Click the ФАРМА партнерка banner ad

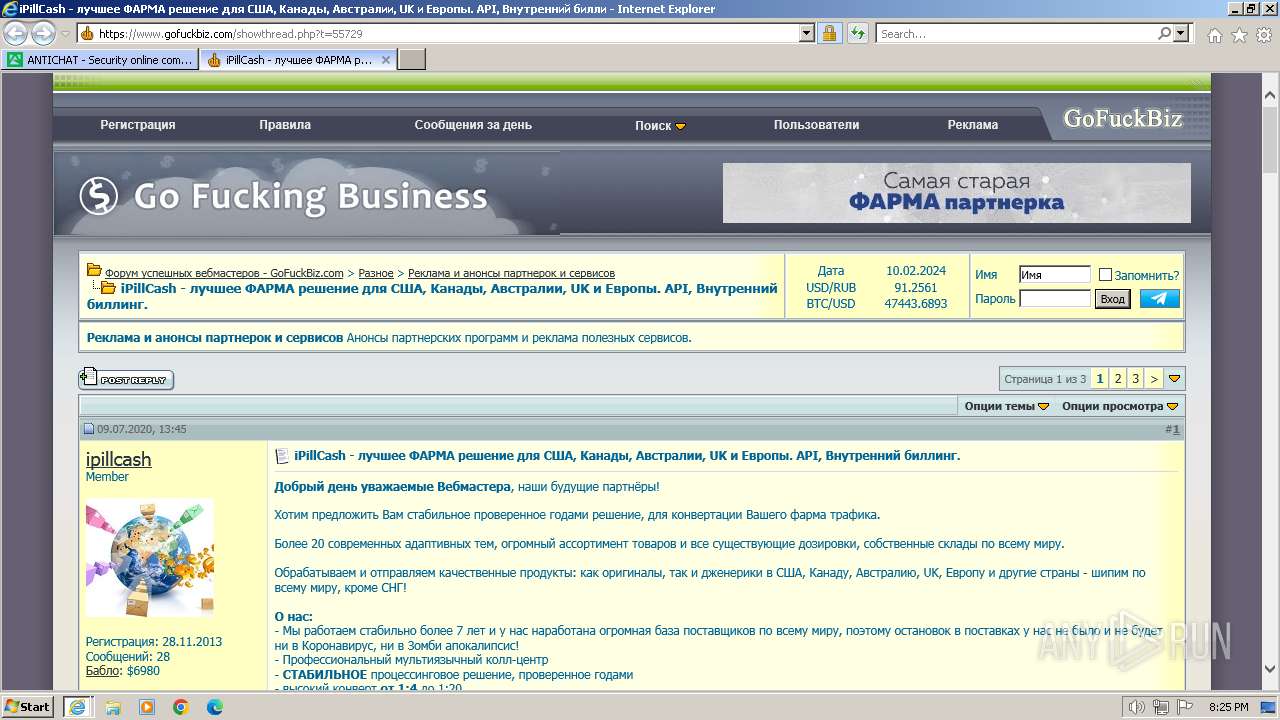click(x=957, y=193)
